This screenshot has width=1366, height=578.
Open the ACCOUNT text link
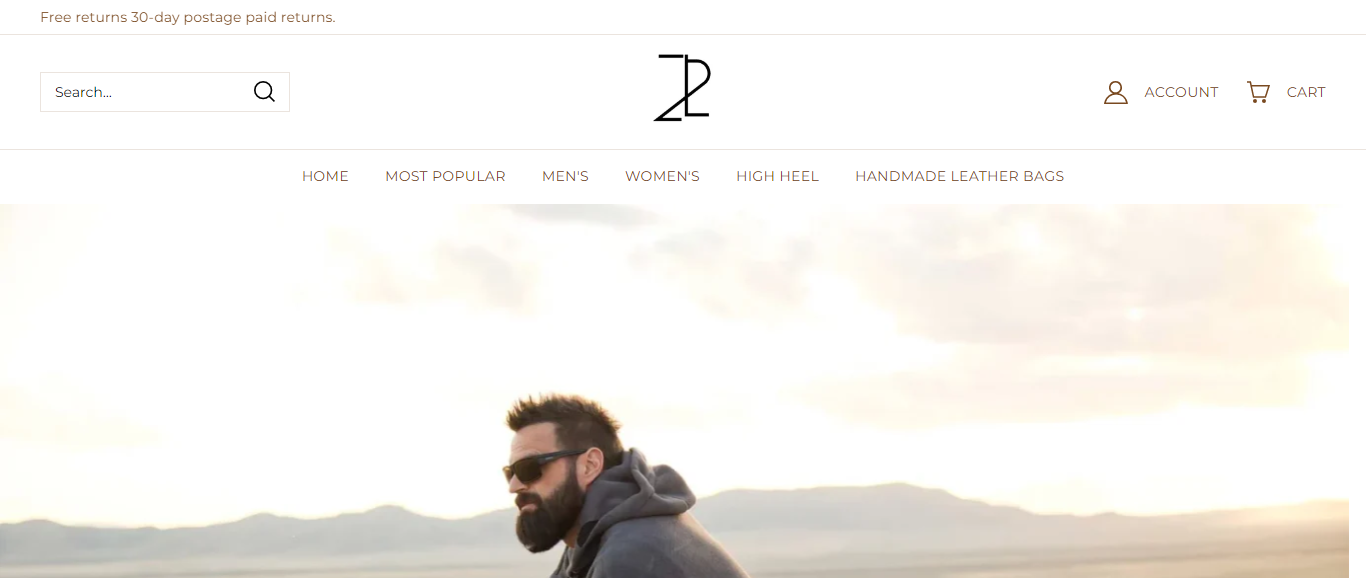point(1181,92)
